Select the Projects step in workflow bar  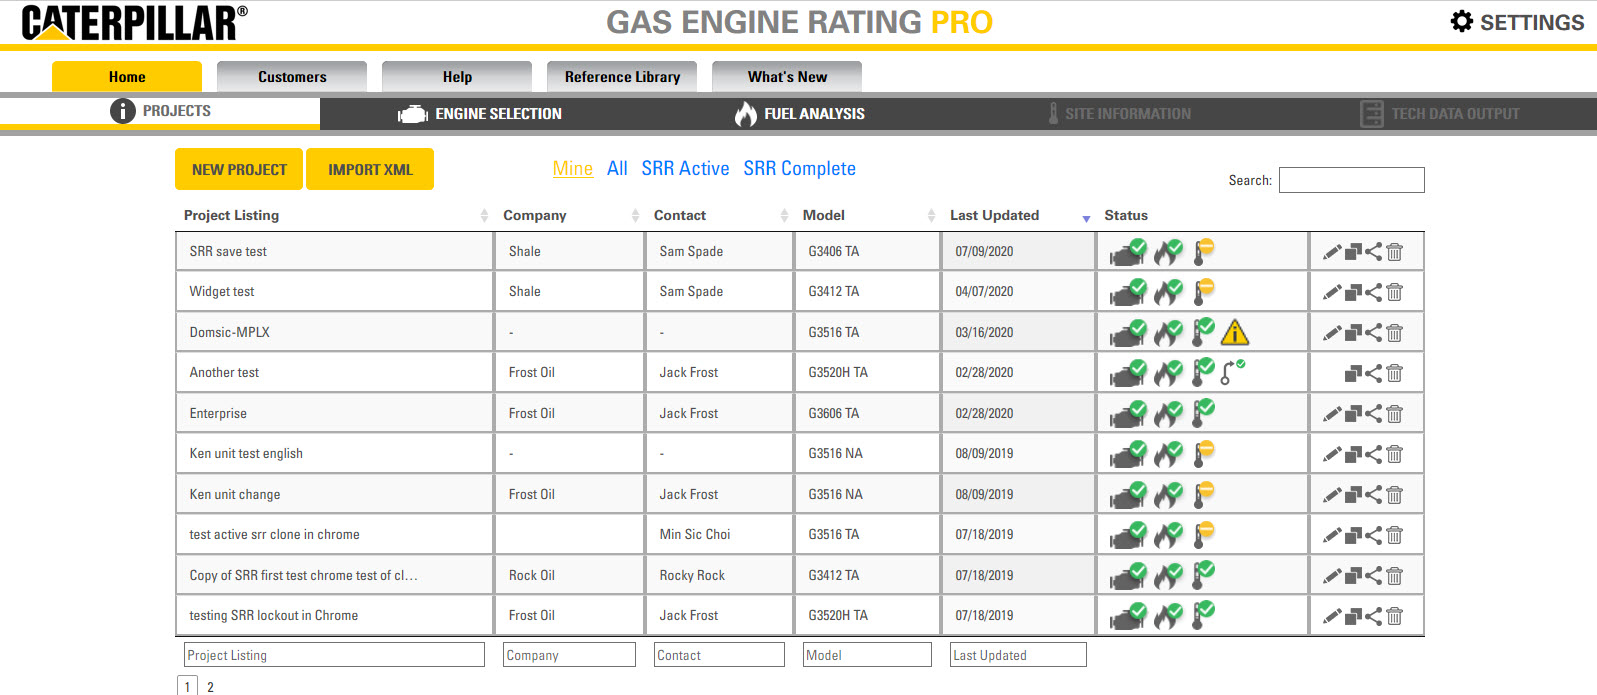(x=160, y=111)
